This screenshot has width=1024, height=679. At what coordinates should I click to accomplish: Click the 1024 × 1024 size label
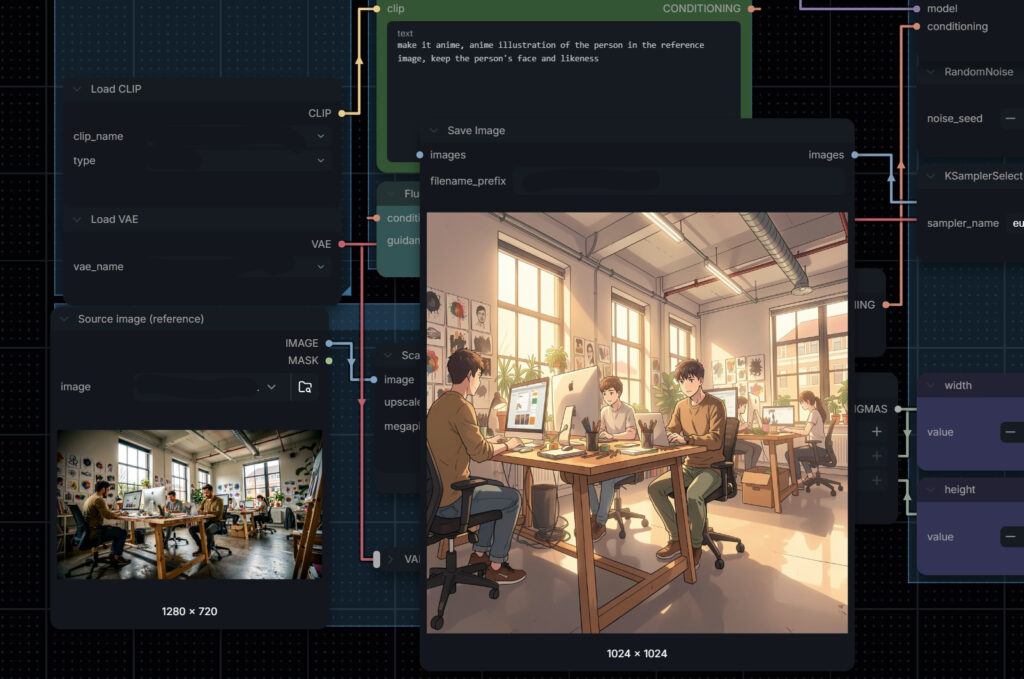tap(637, 654)
